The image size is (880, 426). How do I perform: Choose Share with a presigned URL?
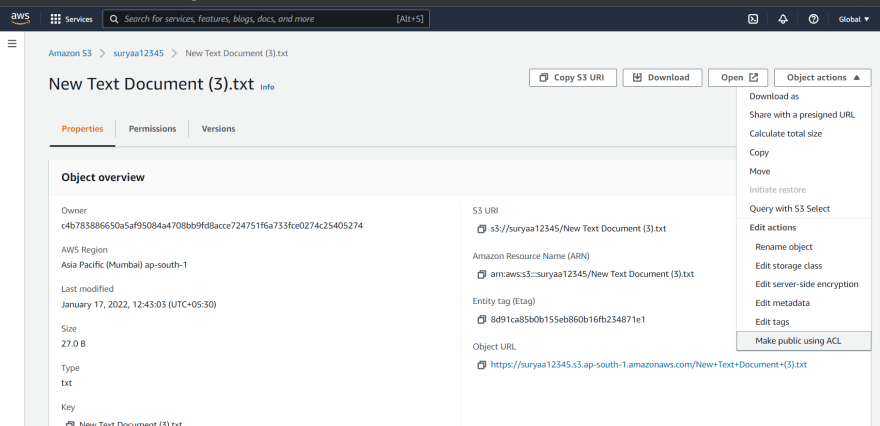coord(804,115)
